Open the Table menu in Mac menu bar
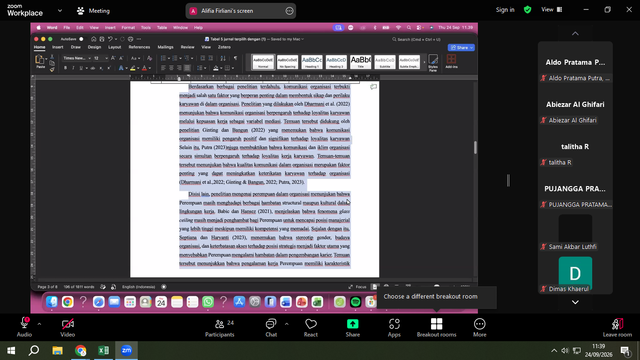 point(162,28)
